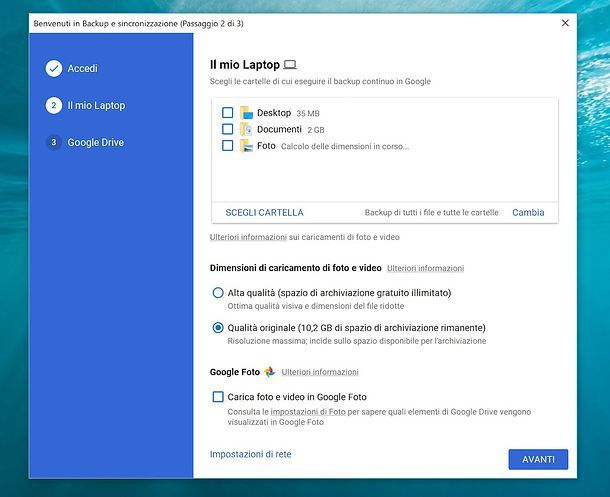Close the Backup e sincronizzazione window
Viewport: 610px width, 497px height.
click(565, 23)
